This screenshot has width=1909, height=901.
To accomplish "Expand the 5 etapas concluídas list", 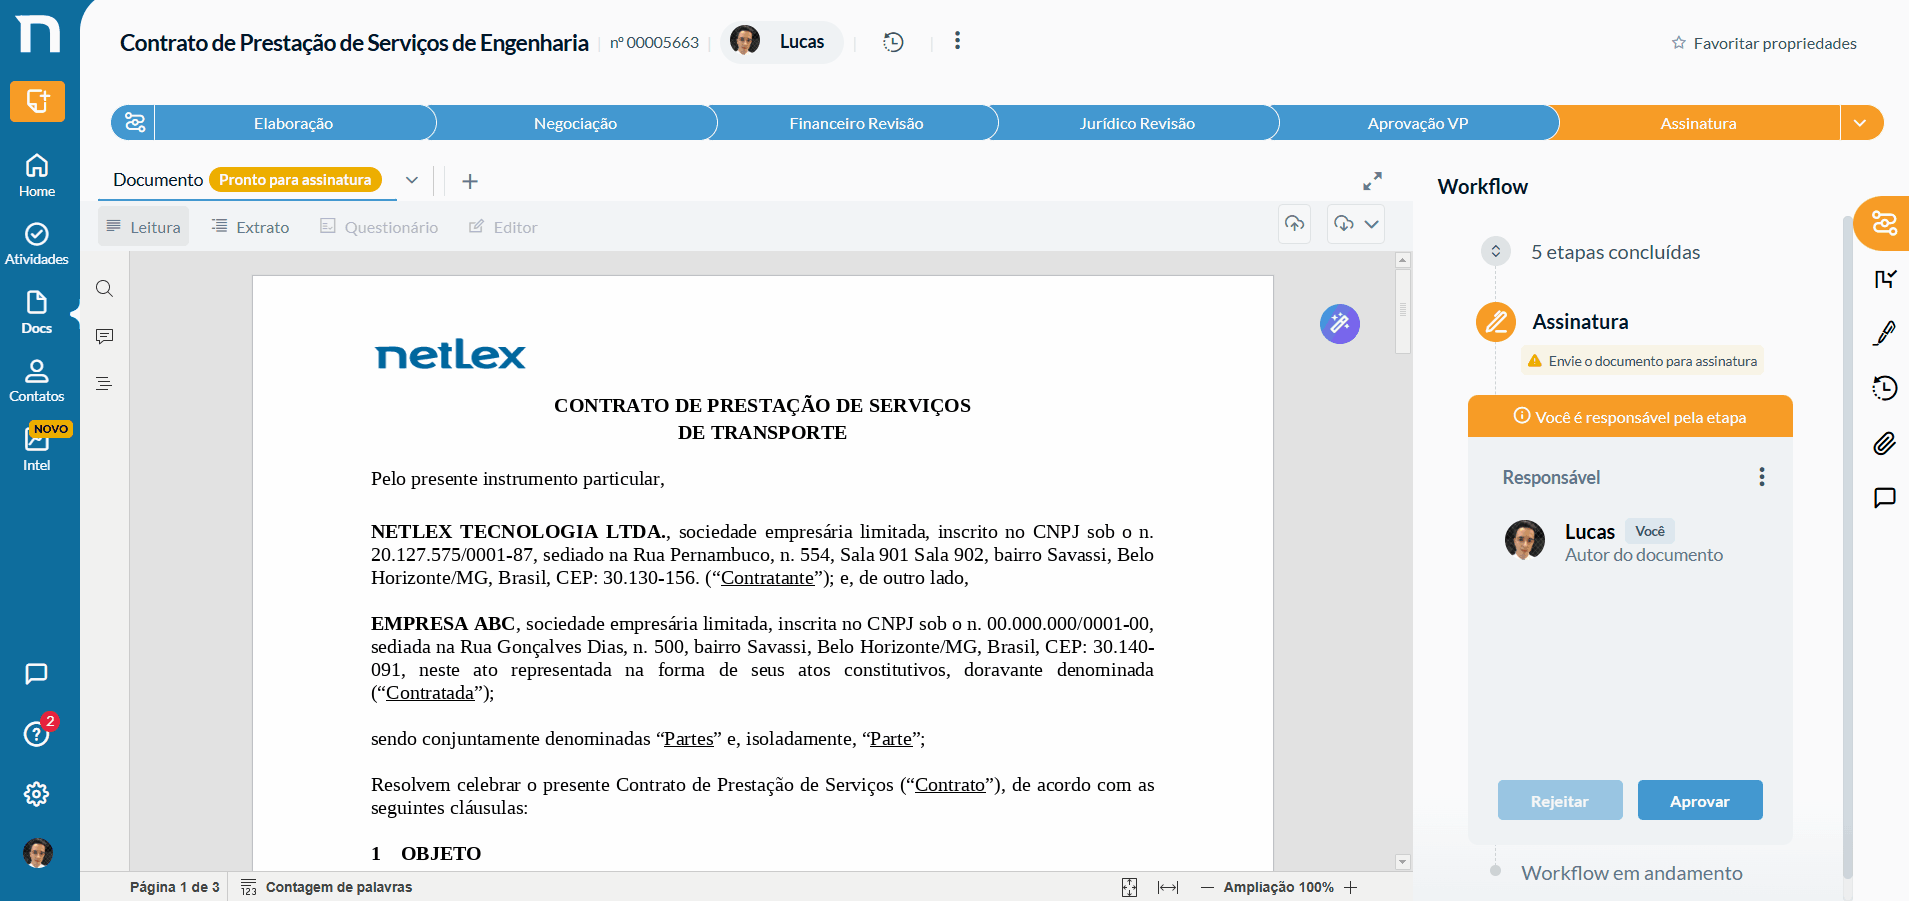I will (x=1496, y=251).
